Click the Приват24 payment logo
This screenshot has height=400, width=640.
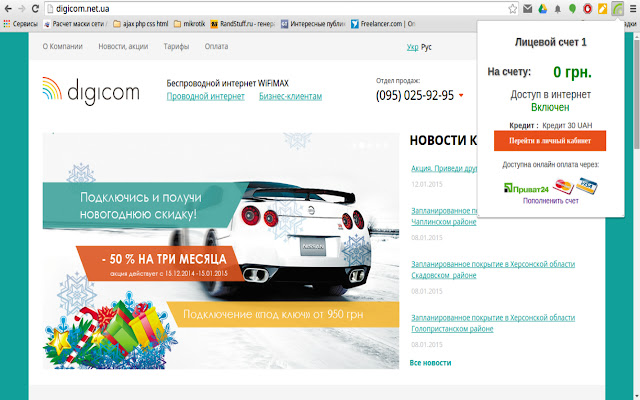pos(526,188)
